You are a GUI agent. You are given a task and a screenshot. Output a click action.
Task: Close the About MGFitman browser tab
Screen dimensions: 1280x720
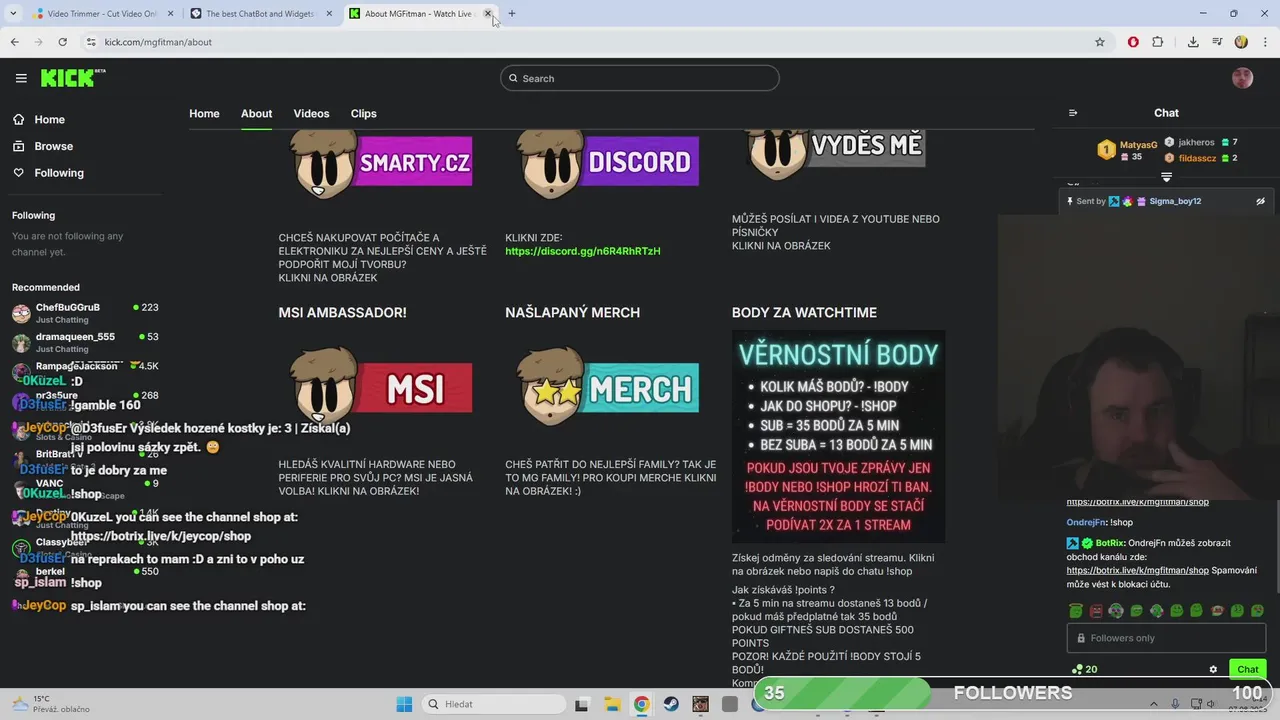pyautogui.click(x=488, y=14)
